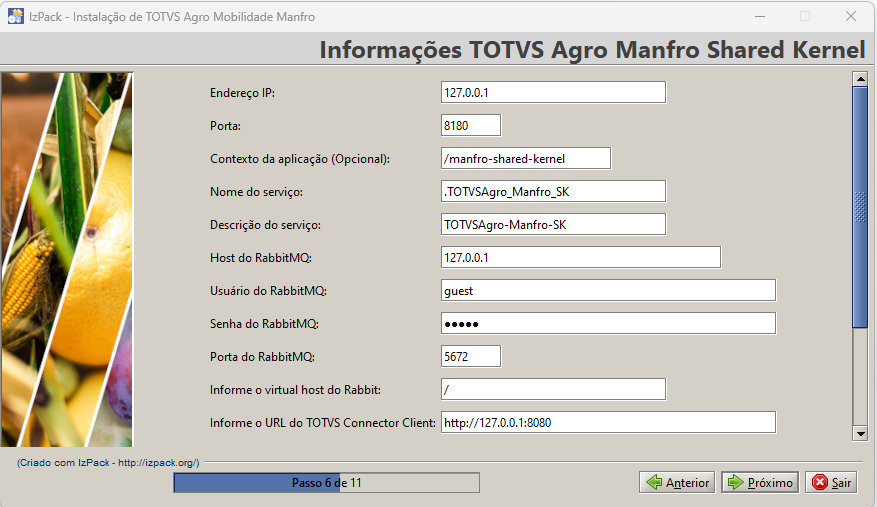The height and width of the screenshot is (507, 877).
Task: Click the IzPack icon in the title bar
Action: click(16, 16)
